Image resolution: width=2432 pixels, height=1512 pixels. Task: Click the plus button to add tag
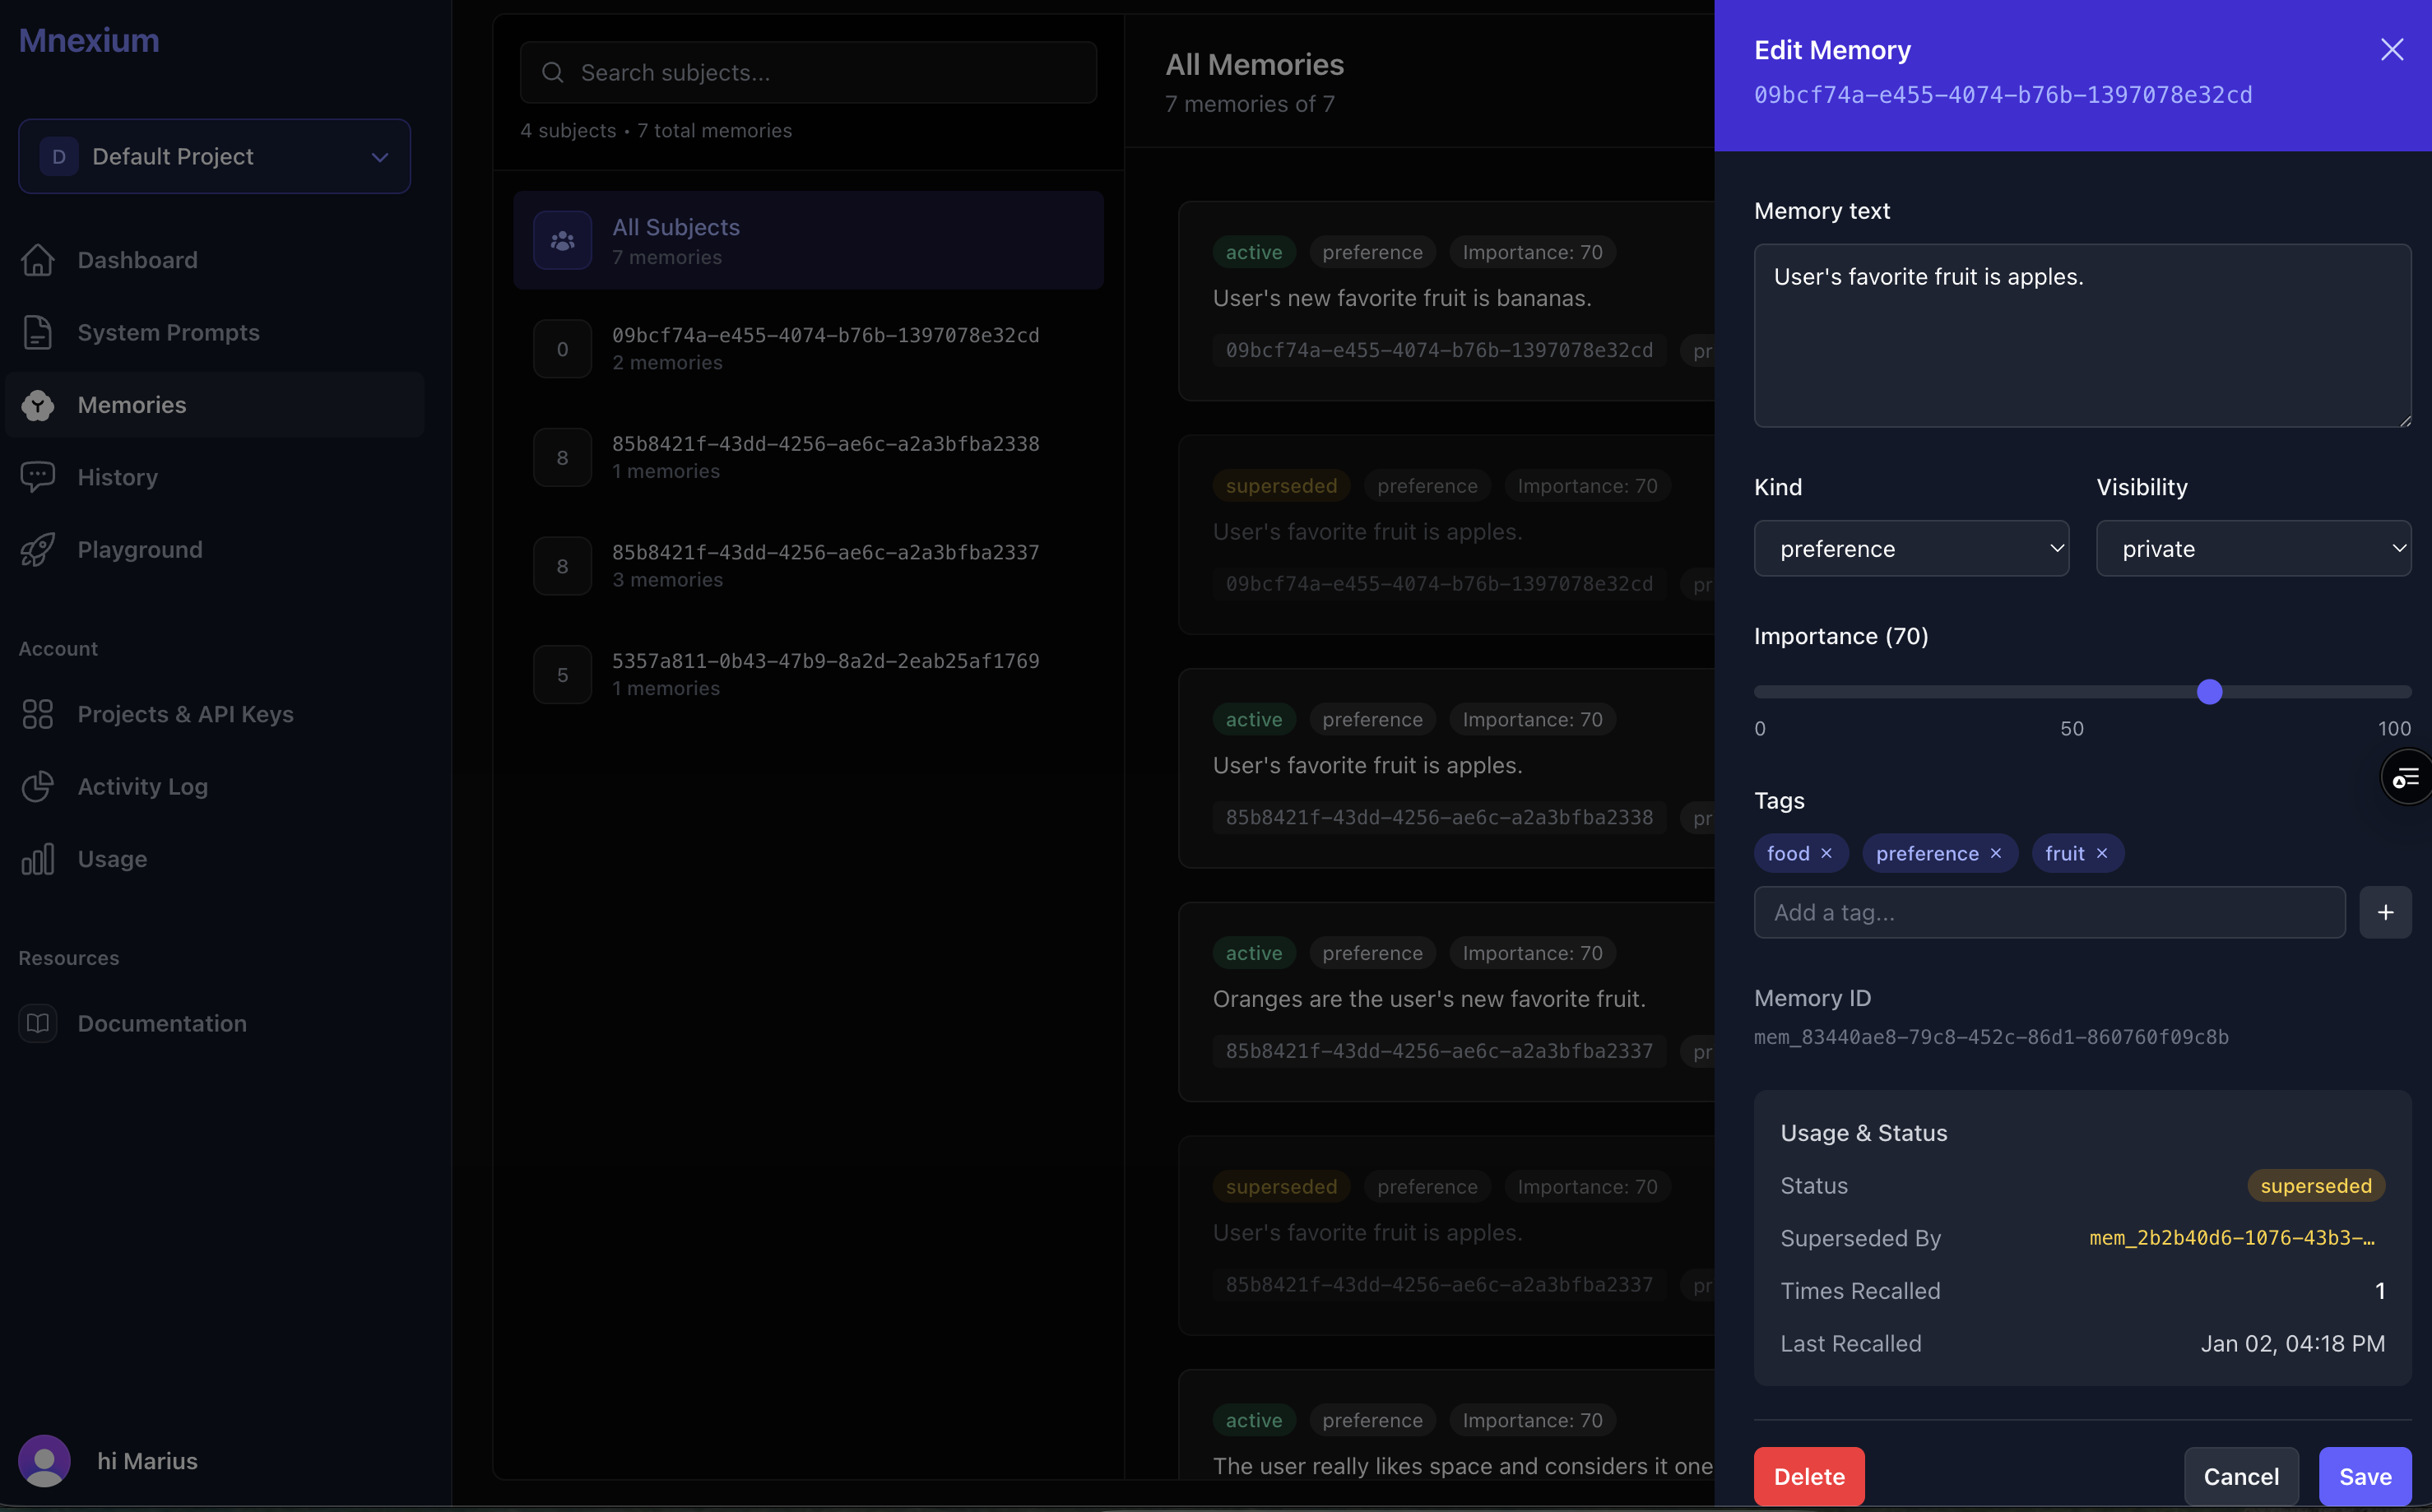[2385, 912]
